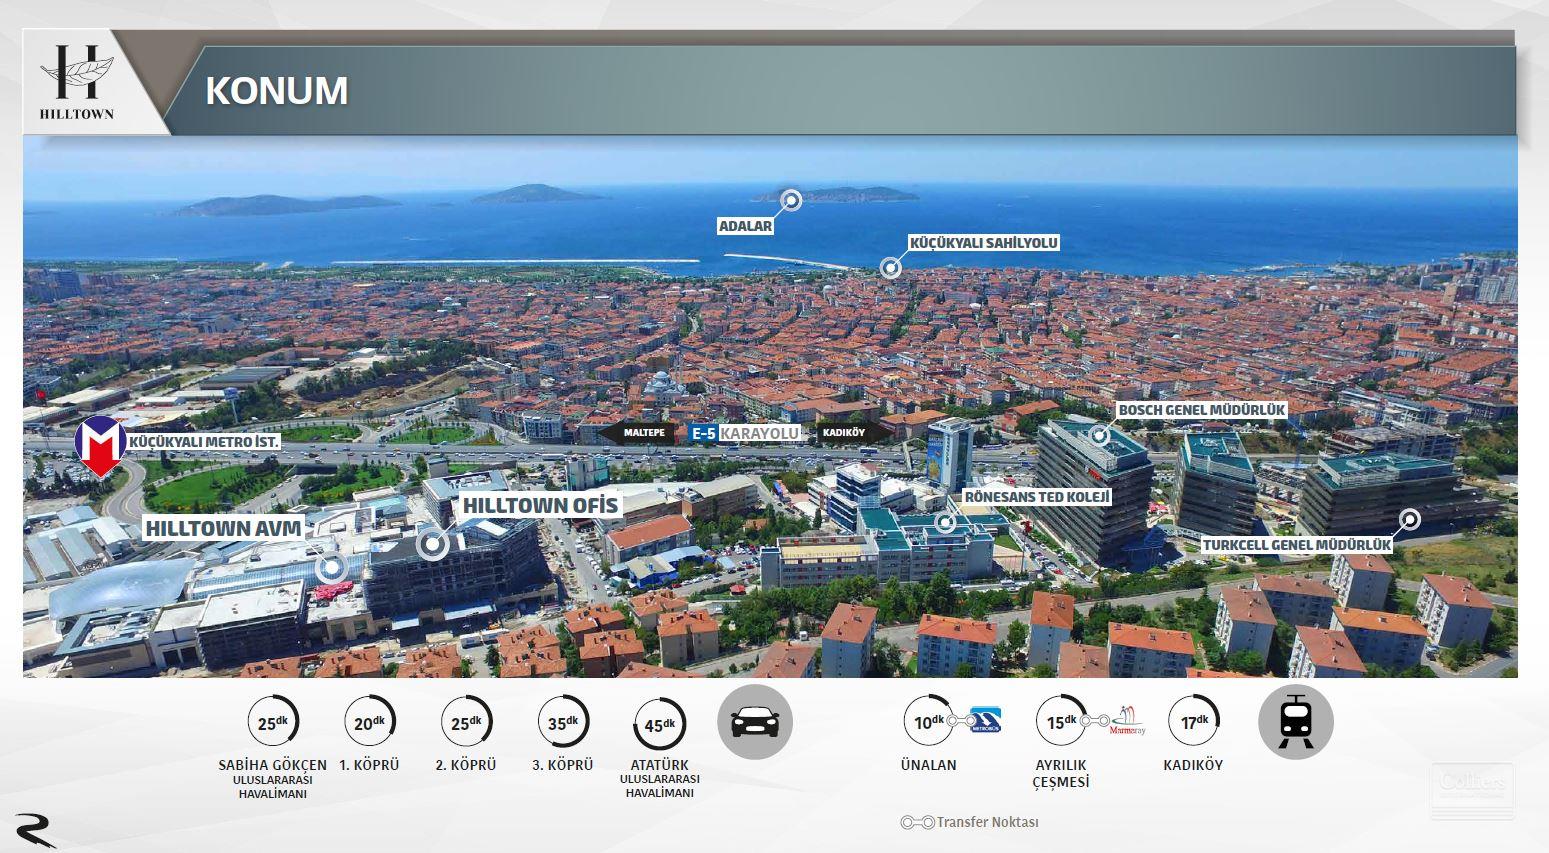Click the gray train icon
Image resolution: width=1549 pixels, height=853 pixels.
(x=1295, y=722)
